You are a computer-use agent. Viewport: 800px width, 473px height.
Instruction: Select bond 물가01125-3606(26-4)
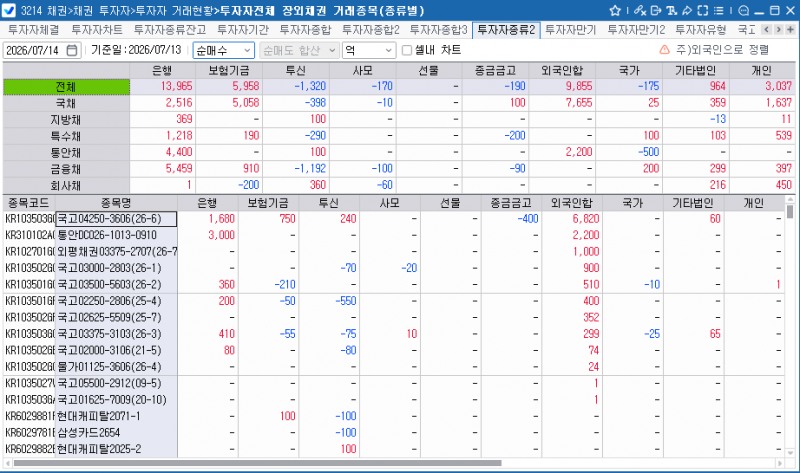116,367
